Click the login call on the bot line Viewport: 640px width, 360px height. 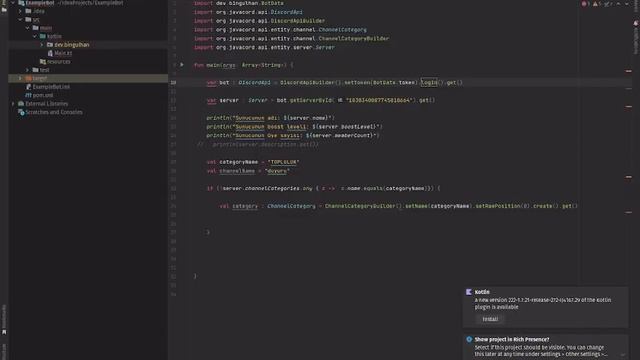coord(429,82)
